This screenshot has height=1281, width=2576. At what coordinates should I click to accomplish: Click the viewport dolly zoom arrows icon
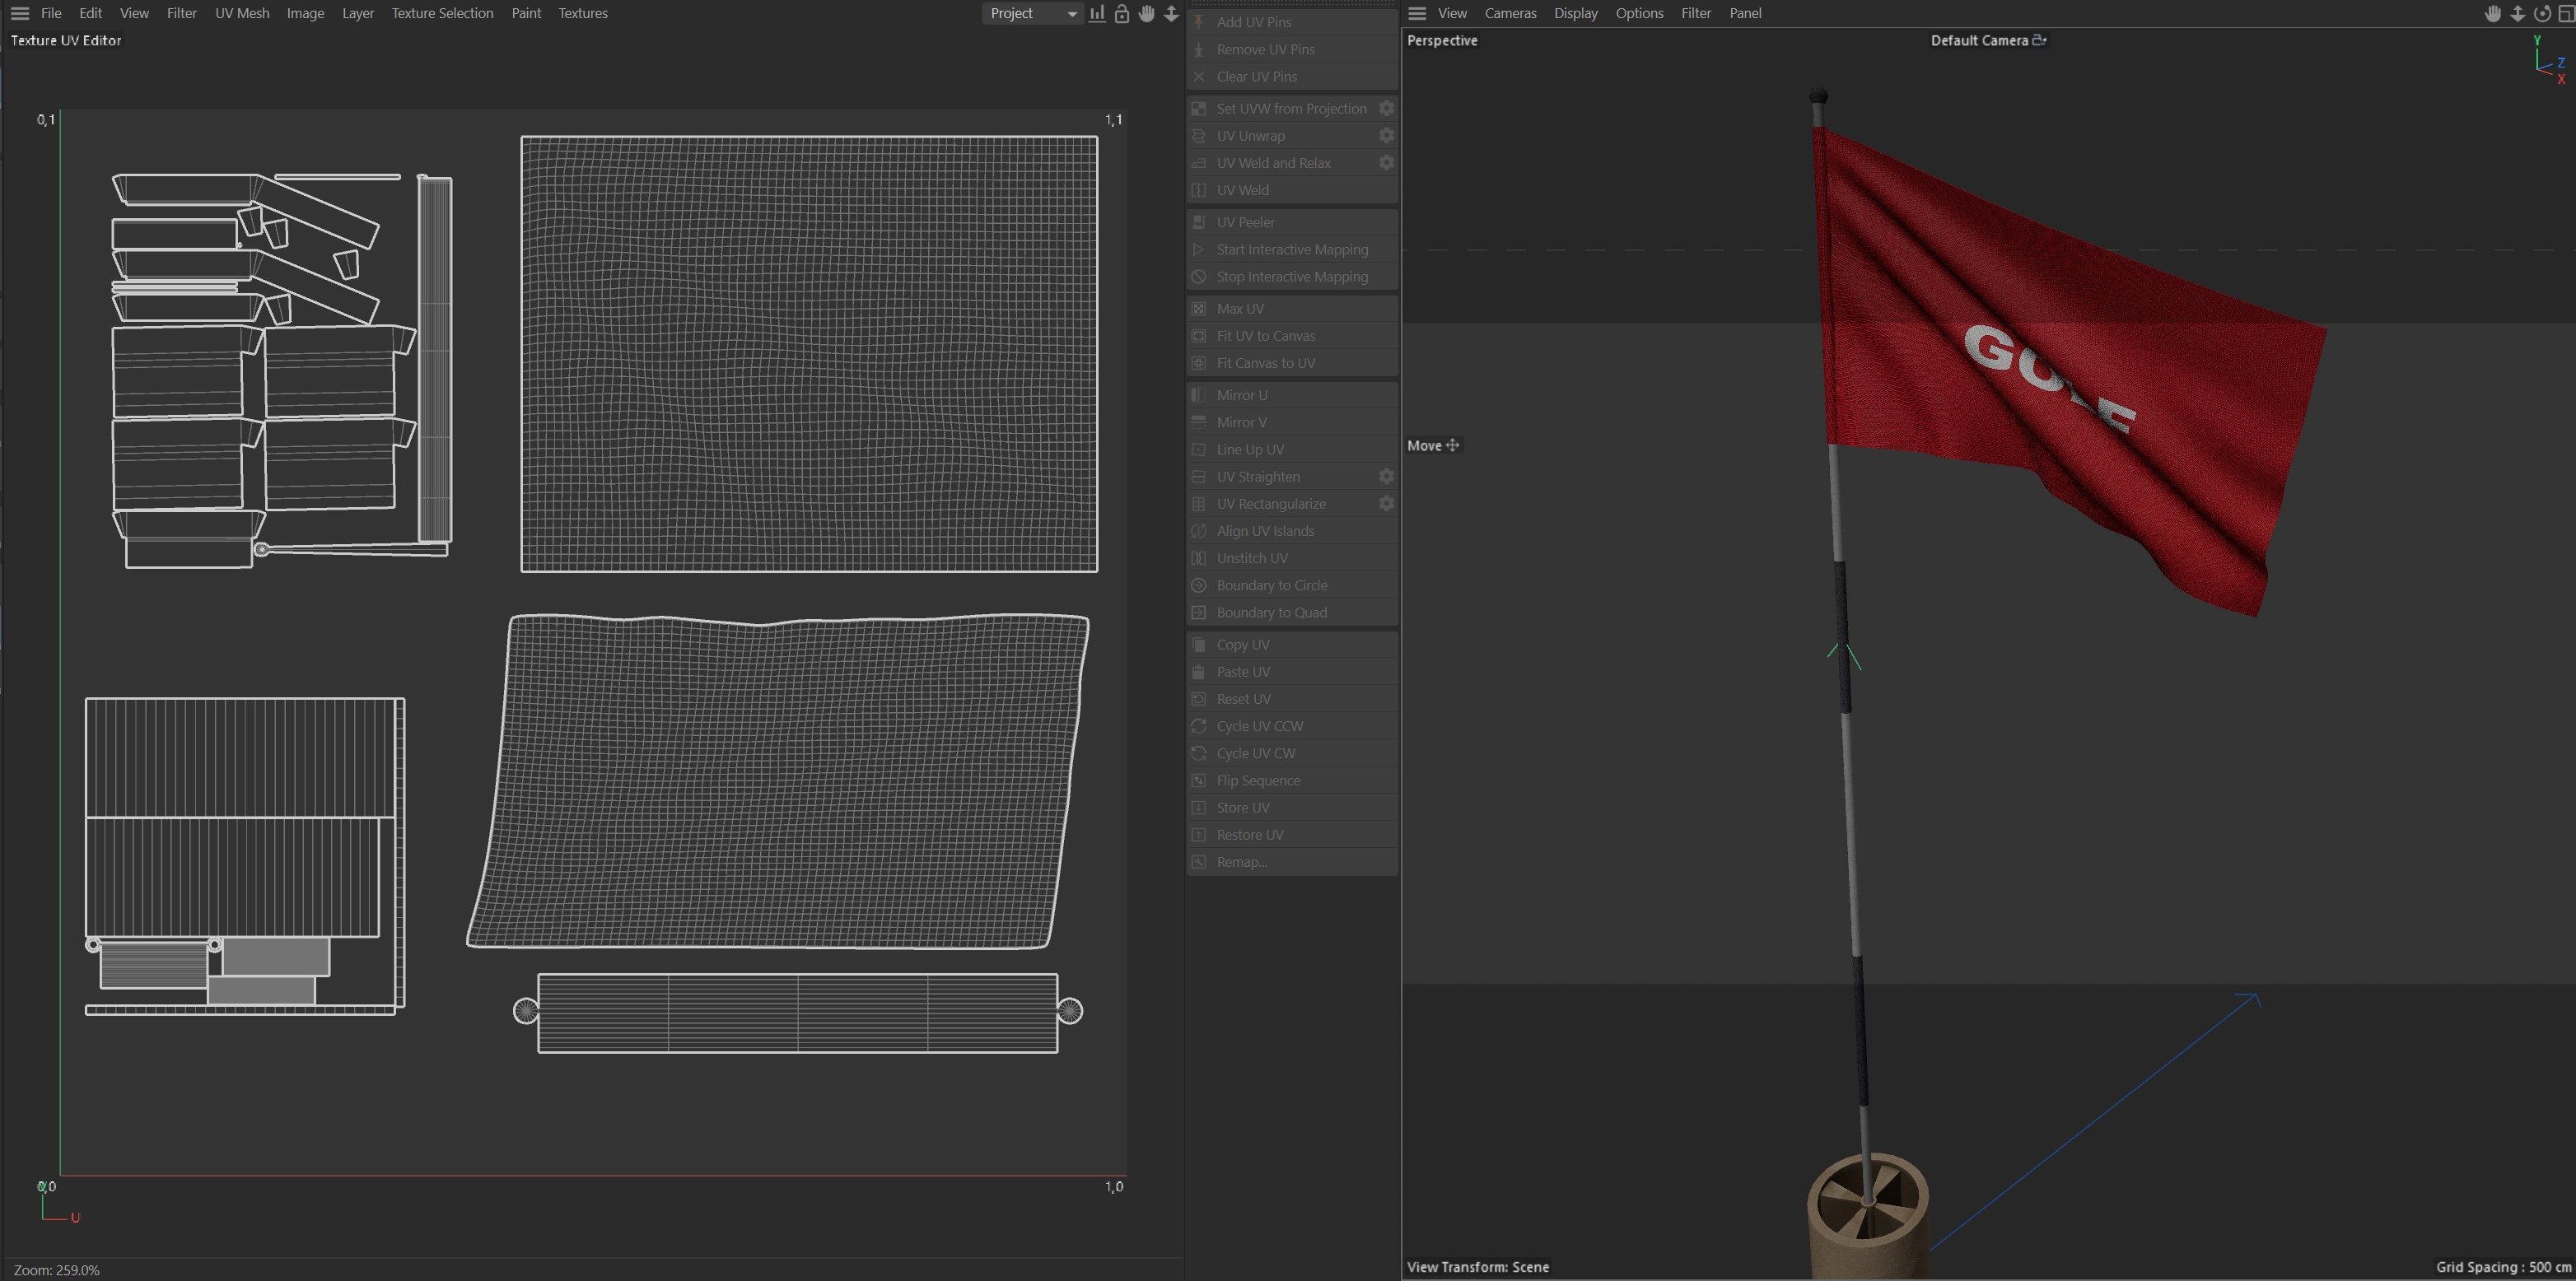[2517, 14]
